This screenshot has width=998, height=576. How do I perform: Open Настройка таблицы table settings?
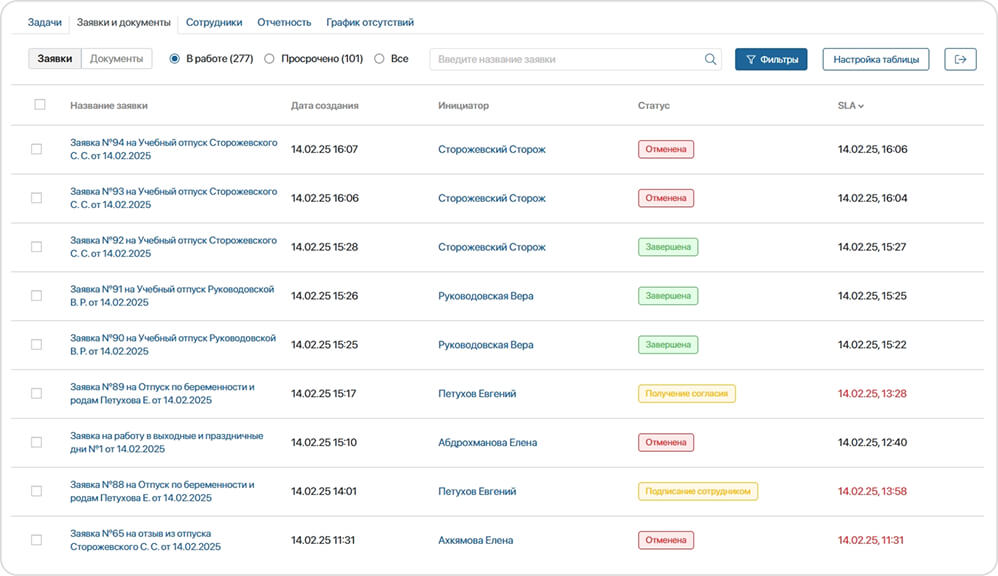(875, 59)
